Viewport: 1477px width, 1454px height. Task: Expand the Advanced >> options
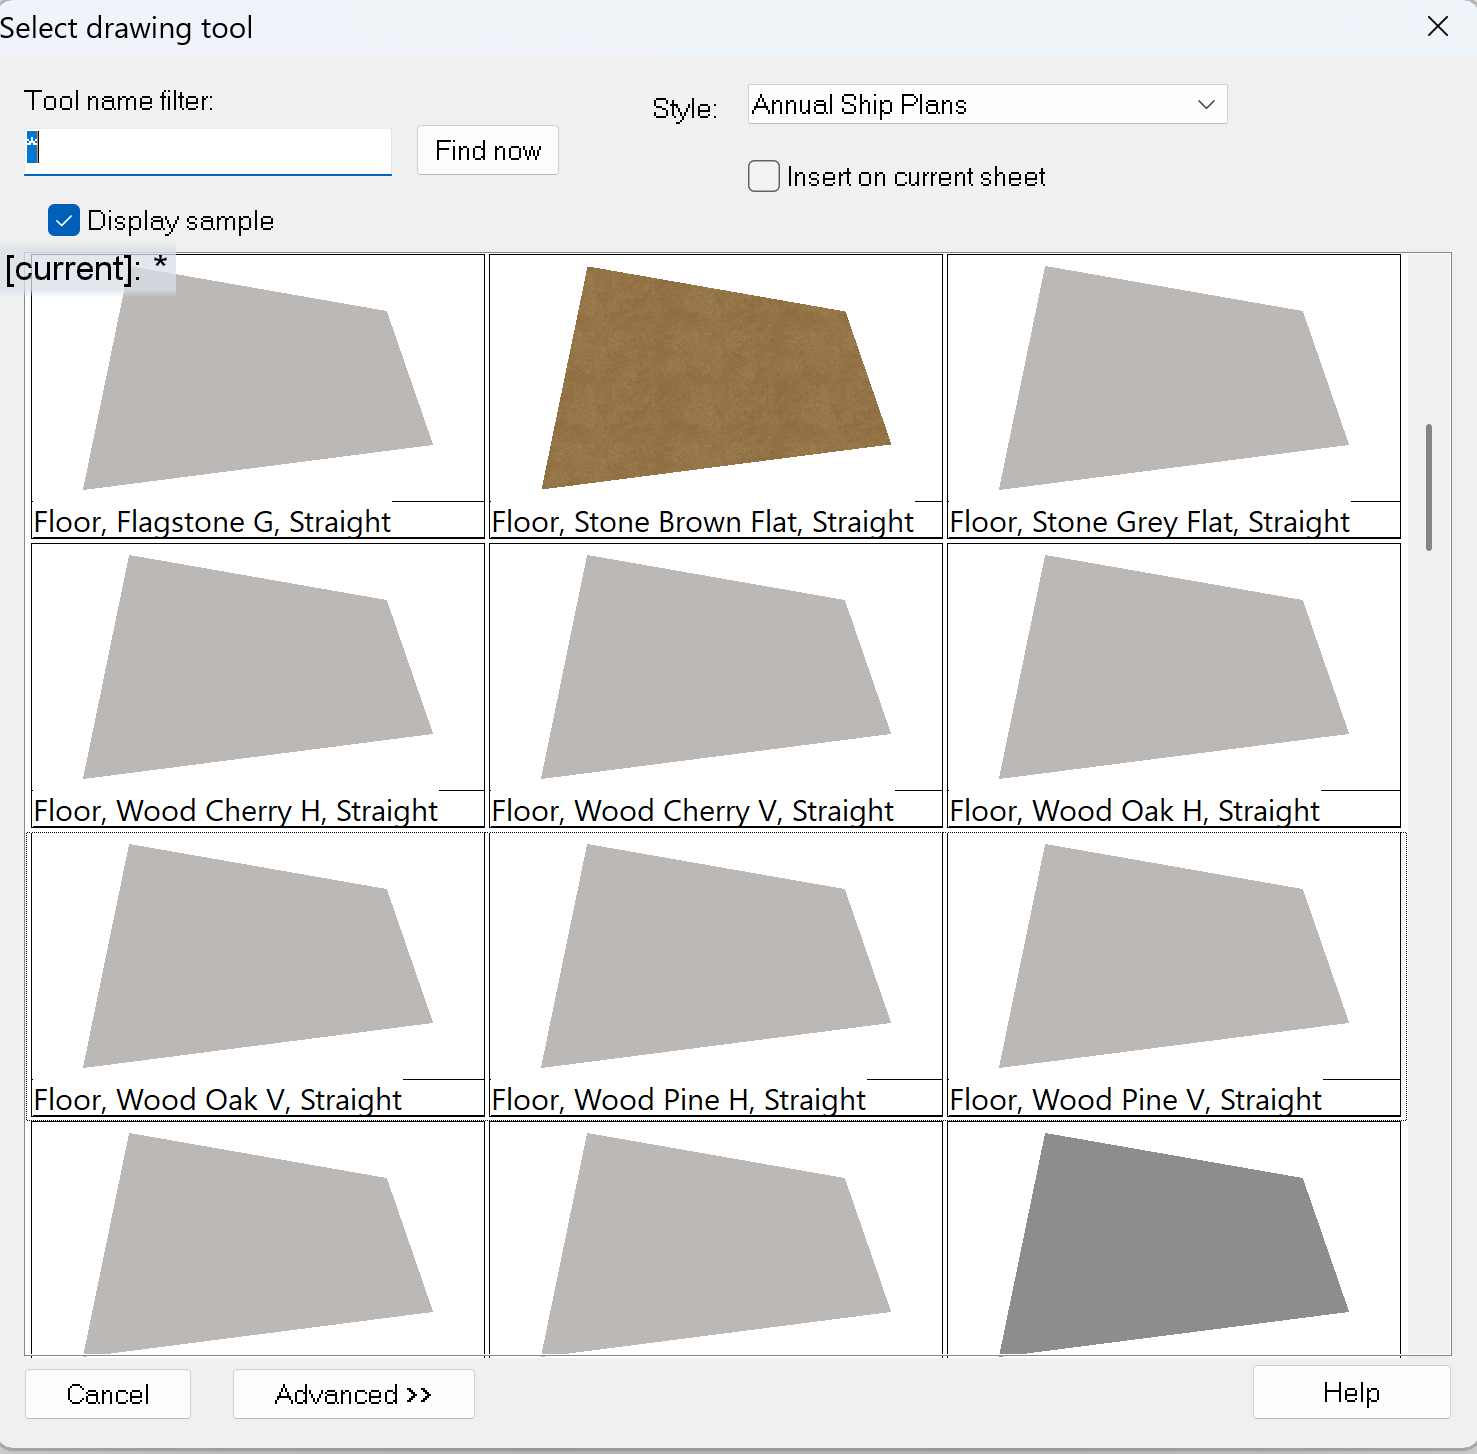click(x=353, y=1394)
